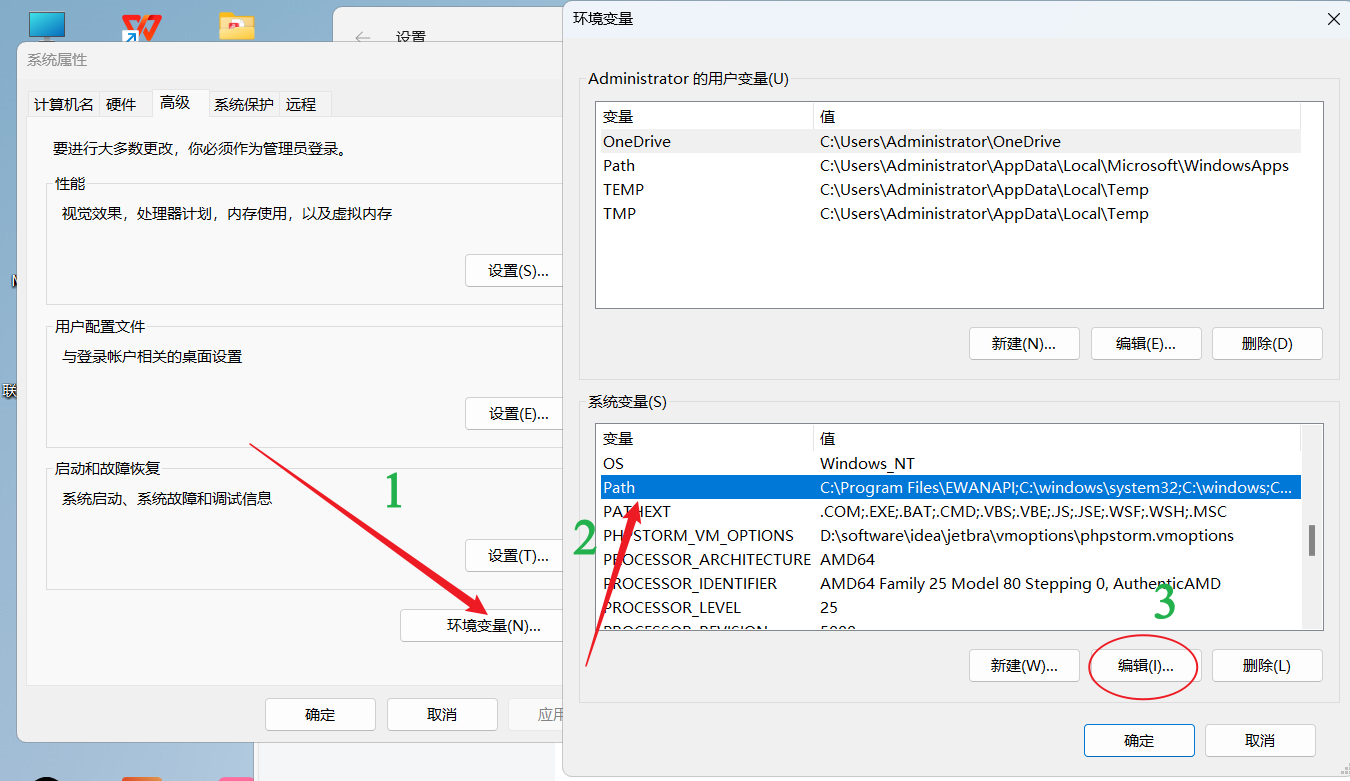Click 设置(T) under 启动和故障恢复
This screenshot has height=781, width=1350.
pyautogui.click(x=516, y=556)
